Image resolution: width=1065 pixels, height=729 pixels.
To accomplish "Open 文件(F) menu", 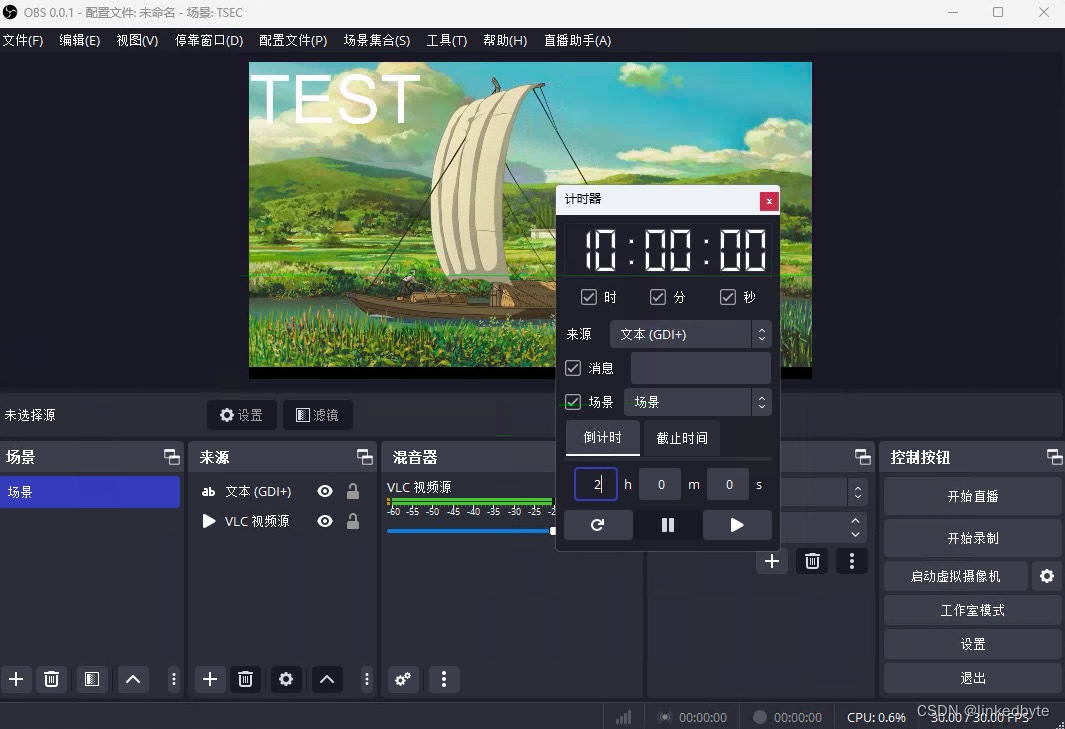I will pyautogui.click(x=22, y=40).
